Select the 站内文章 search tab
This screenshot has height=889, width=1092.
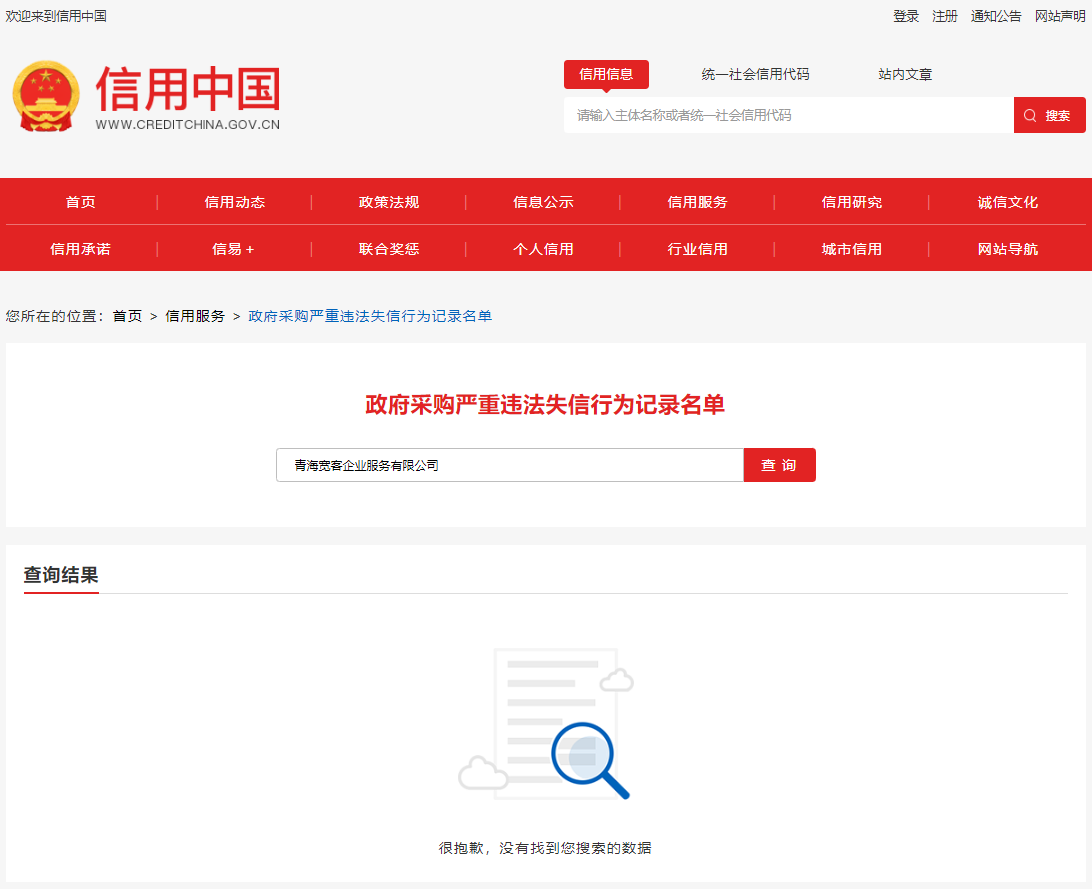[905, 74]
